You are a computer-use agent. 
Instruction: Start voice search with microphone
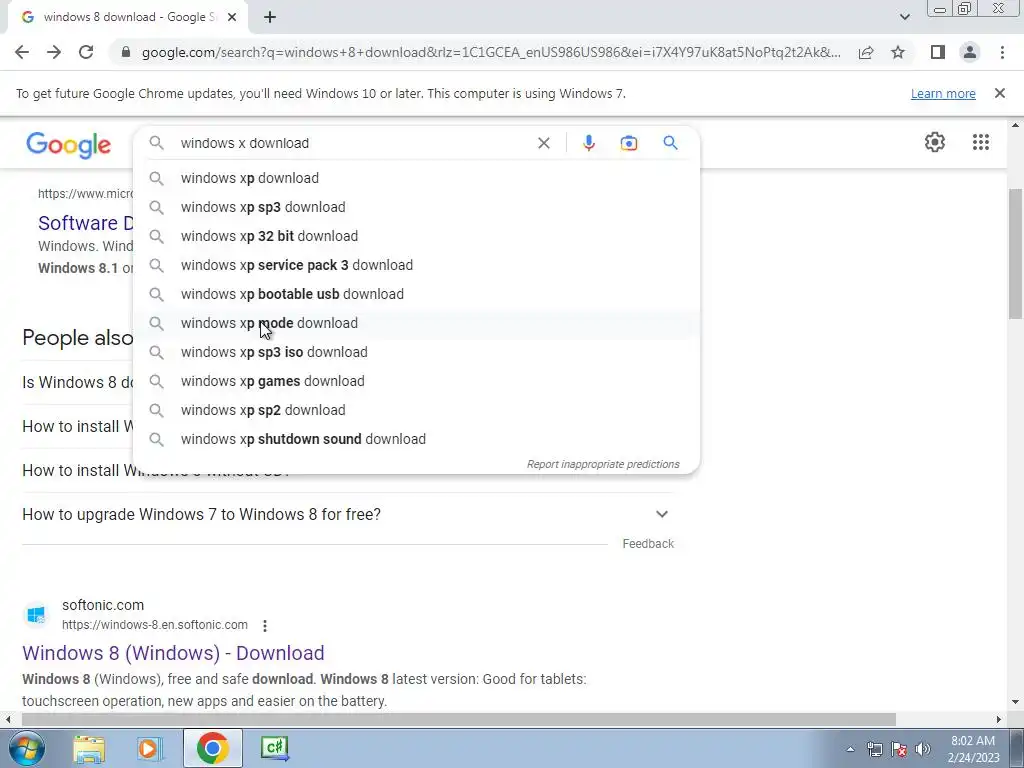[x=588, y=143]
